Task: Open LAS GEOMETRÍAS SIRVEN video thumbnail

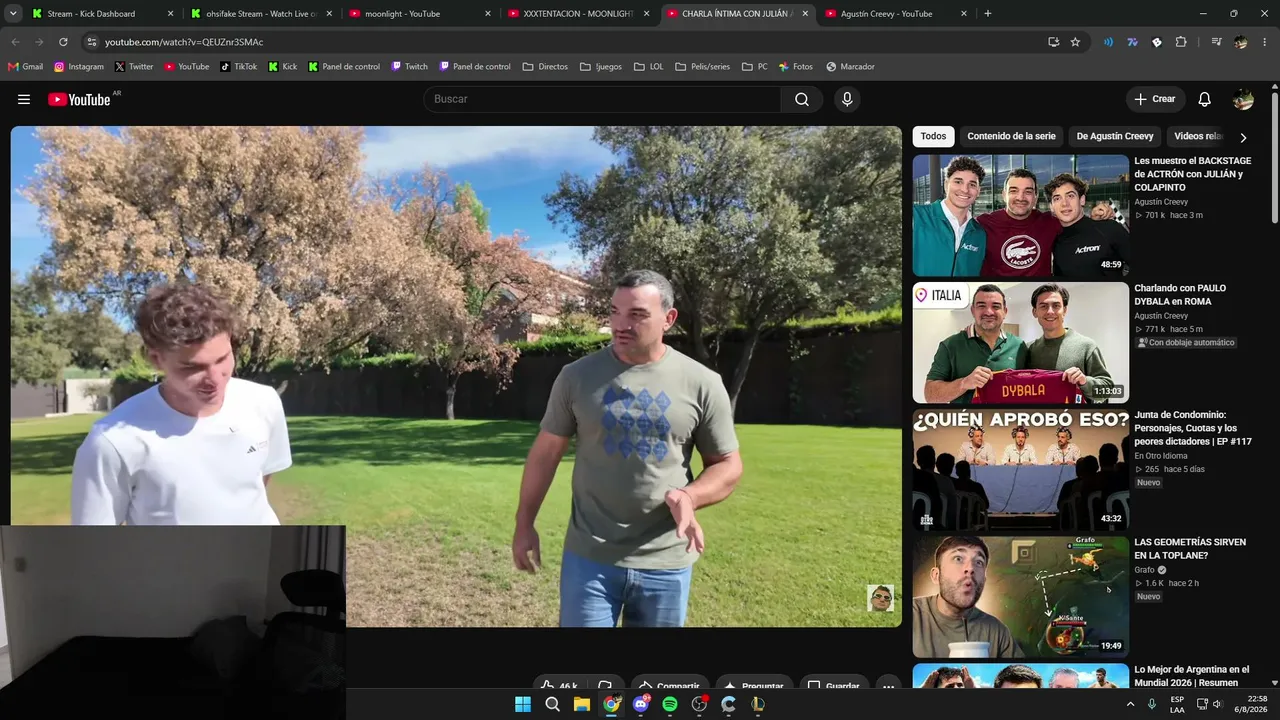Action: tap(1020, 597)
